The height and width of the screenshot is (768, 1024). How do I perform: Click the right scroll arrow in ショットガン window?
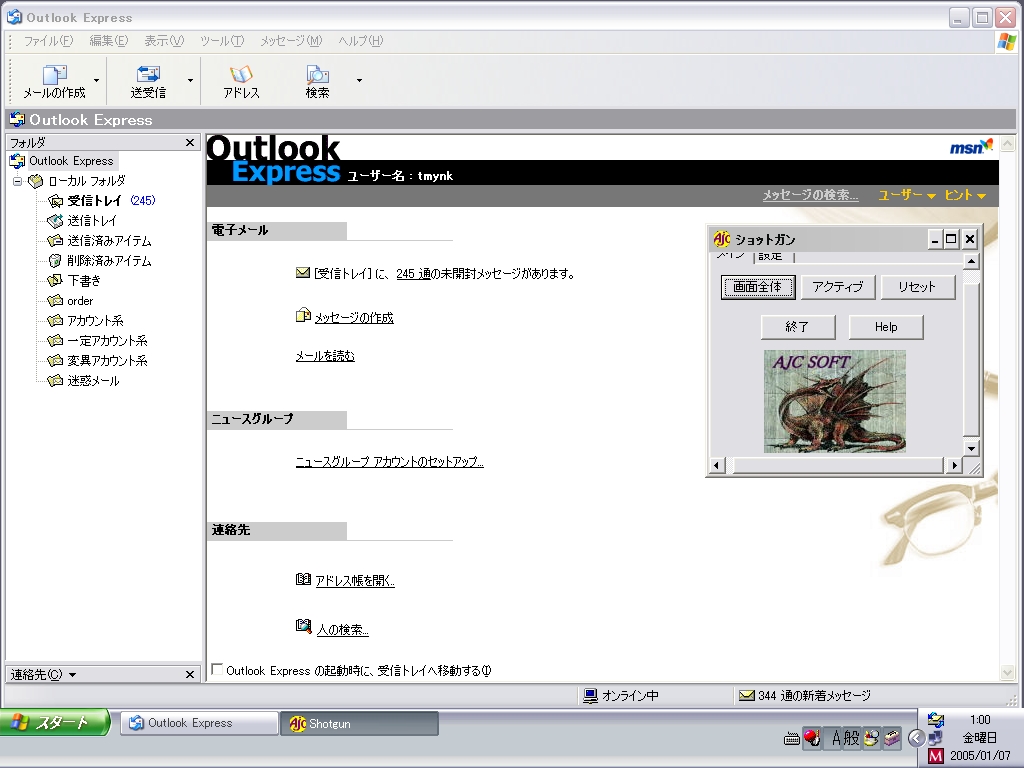954,466
